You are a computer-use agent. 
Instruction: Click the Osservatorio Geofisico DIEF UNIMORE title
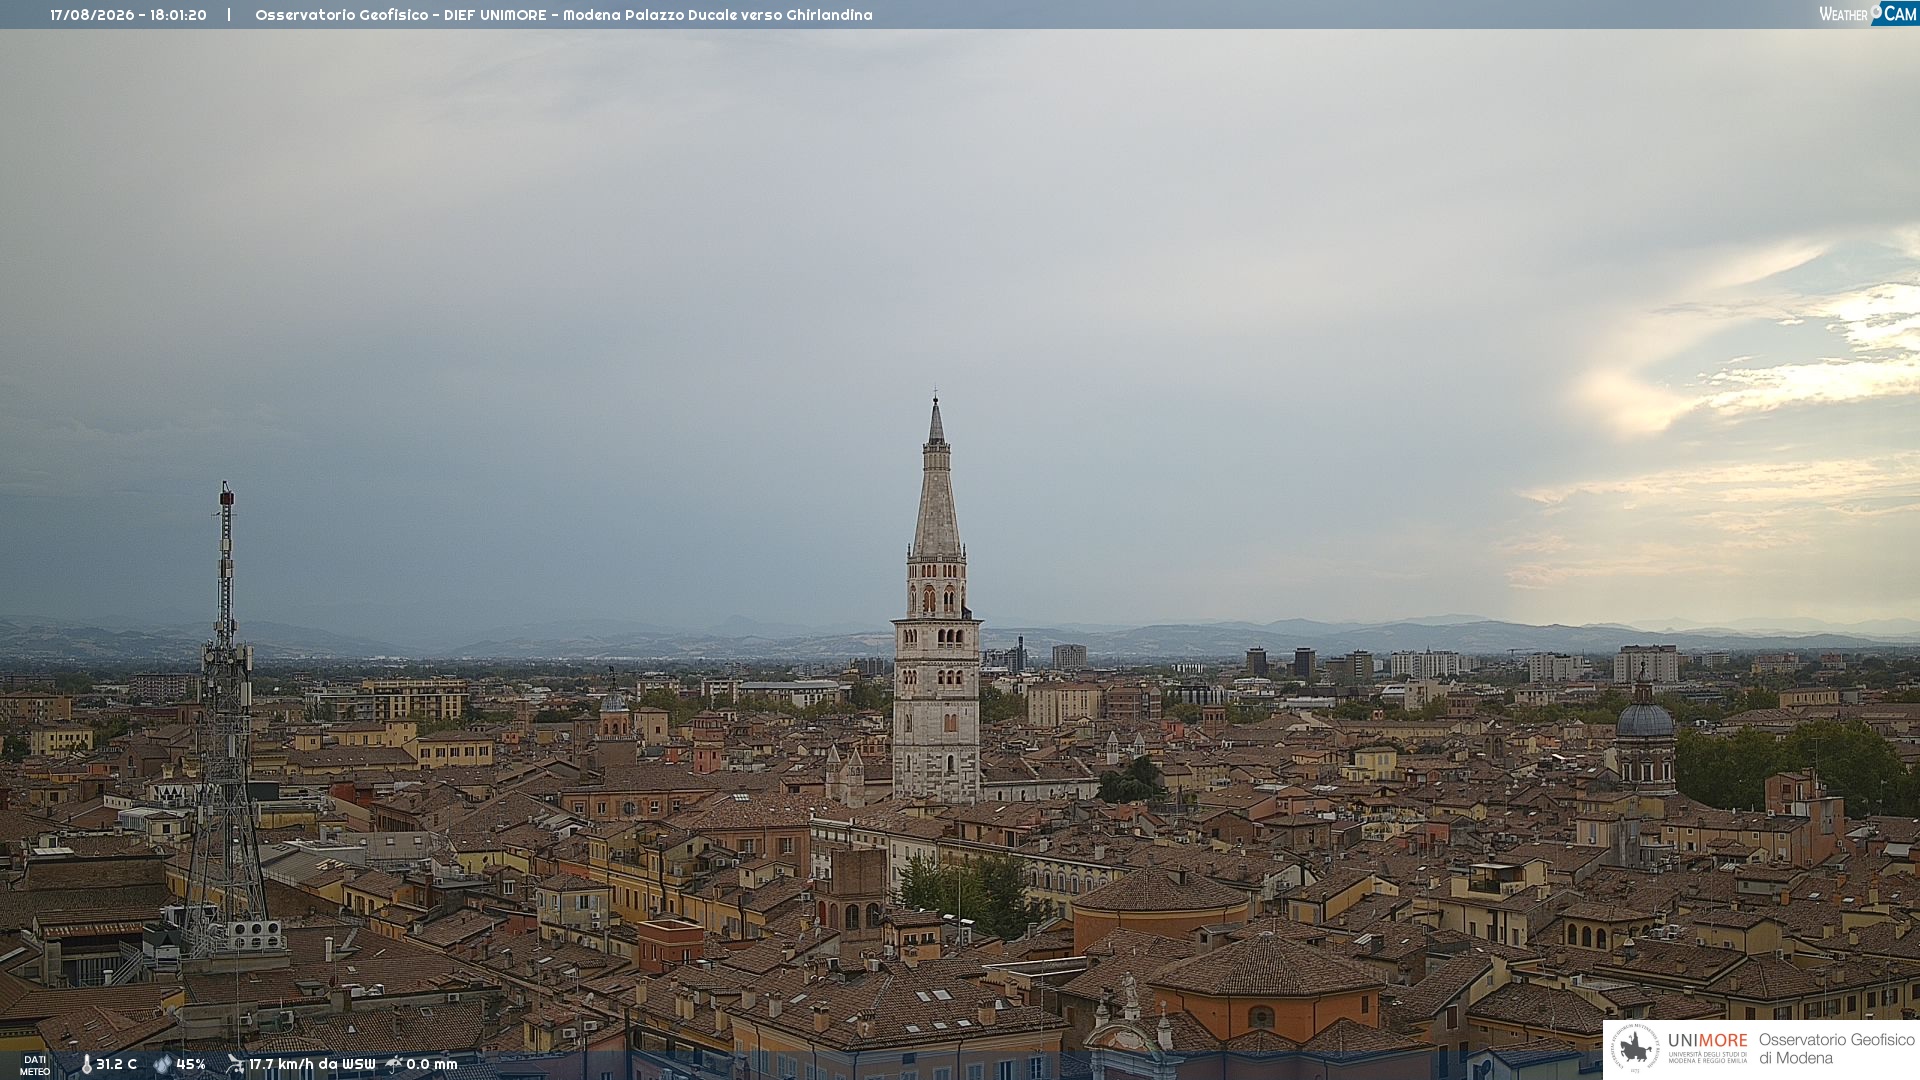click(x=563, y=15)
